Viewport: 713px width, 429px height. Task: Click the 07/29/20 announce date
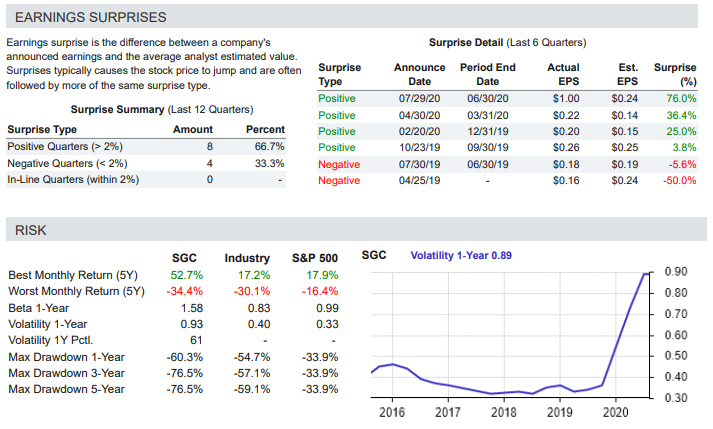[x=419, y=99]
